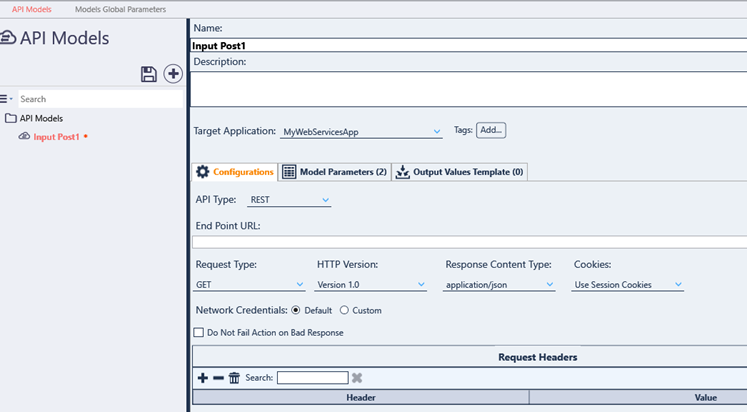This screenshot has height=412, width=747.
Task: Click the Output Values Template download icon
Action: (403, 171)
